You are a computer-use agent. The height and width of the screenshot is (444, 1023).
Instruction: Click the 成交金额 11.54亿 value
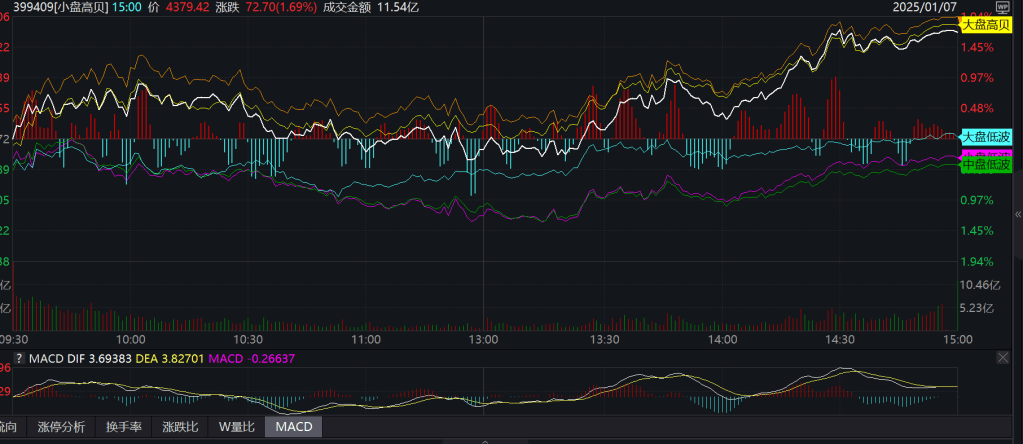(x=384, y=6)
